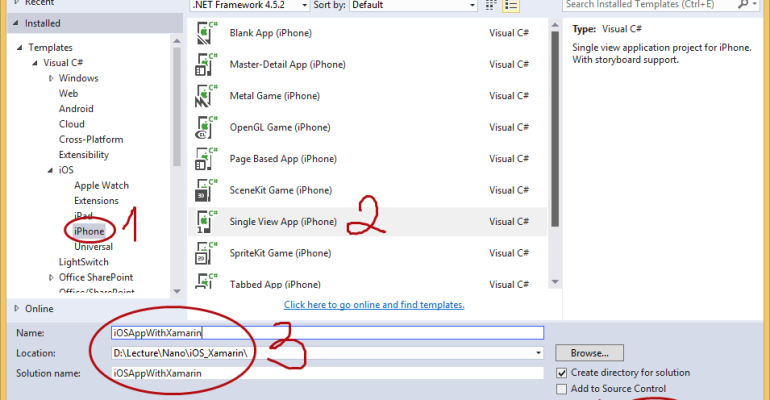The image size is (770, 400).
Task: Collapse the Installed section
Action: (16, 23)
